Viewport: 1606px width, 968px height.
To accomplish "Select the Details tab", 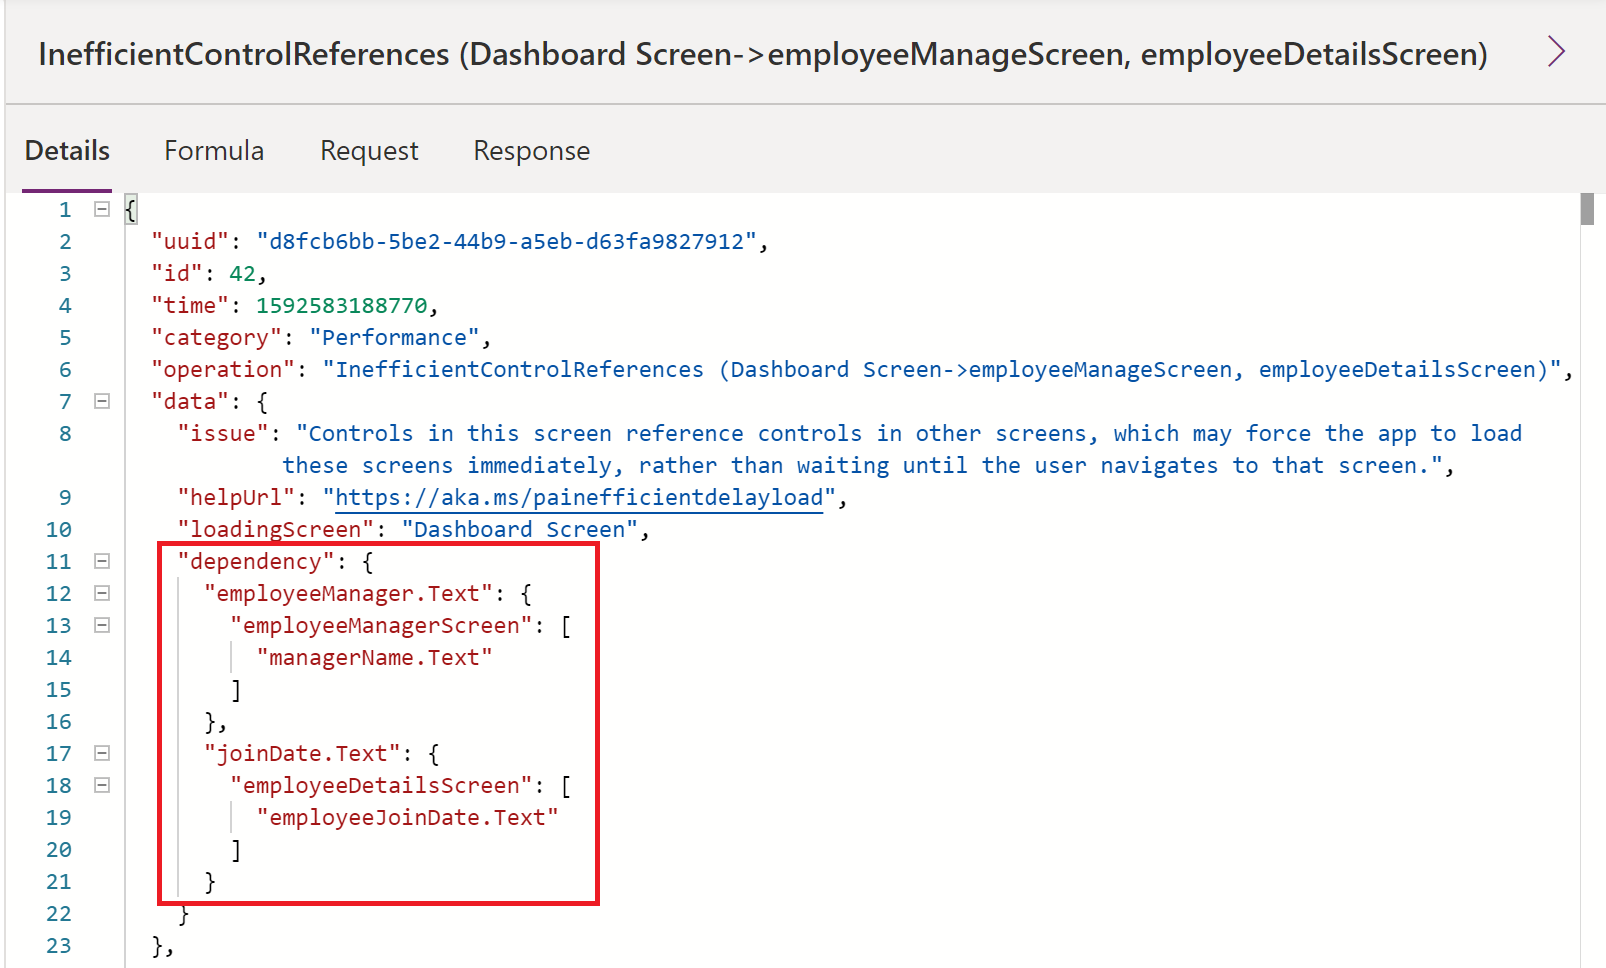I will (x=67, y=151).
